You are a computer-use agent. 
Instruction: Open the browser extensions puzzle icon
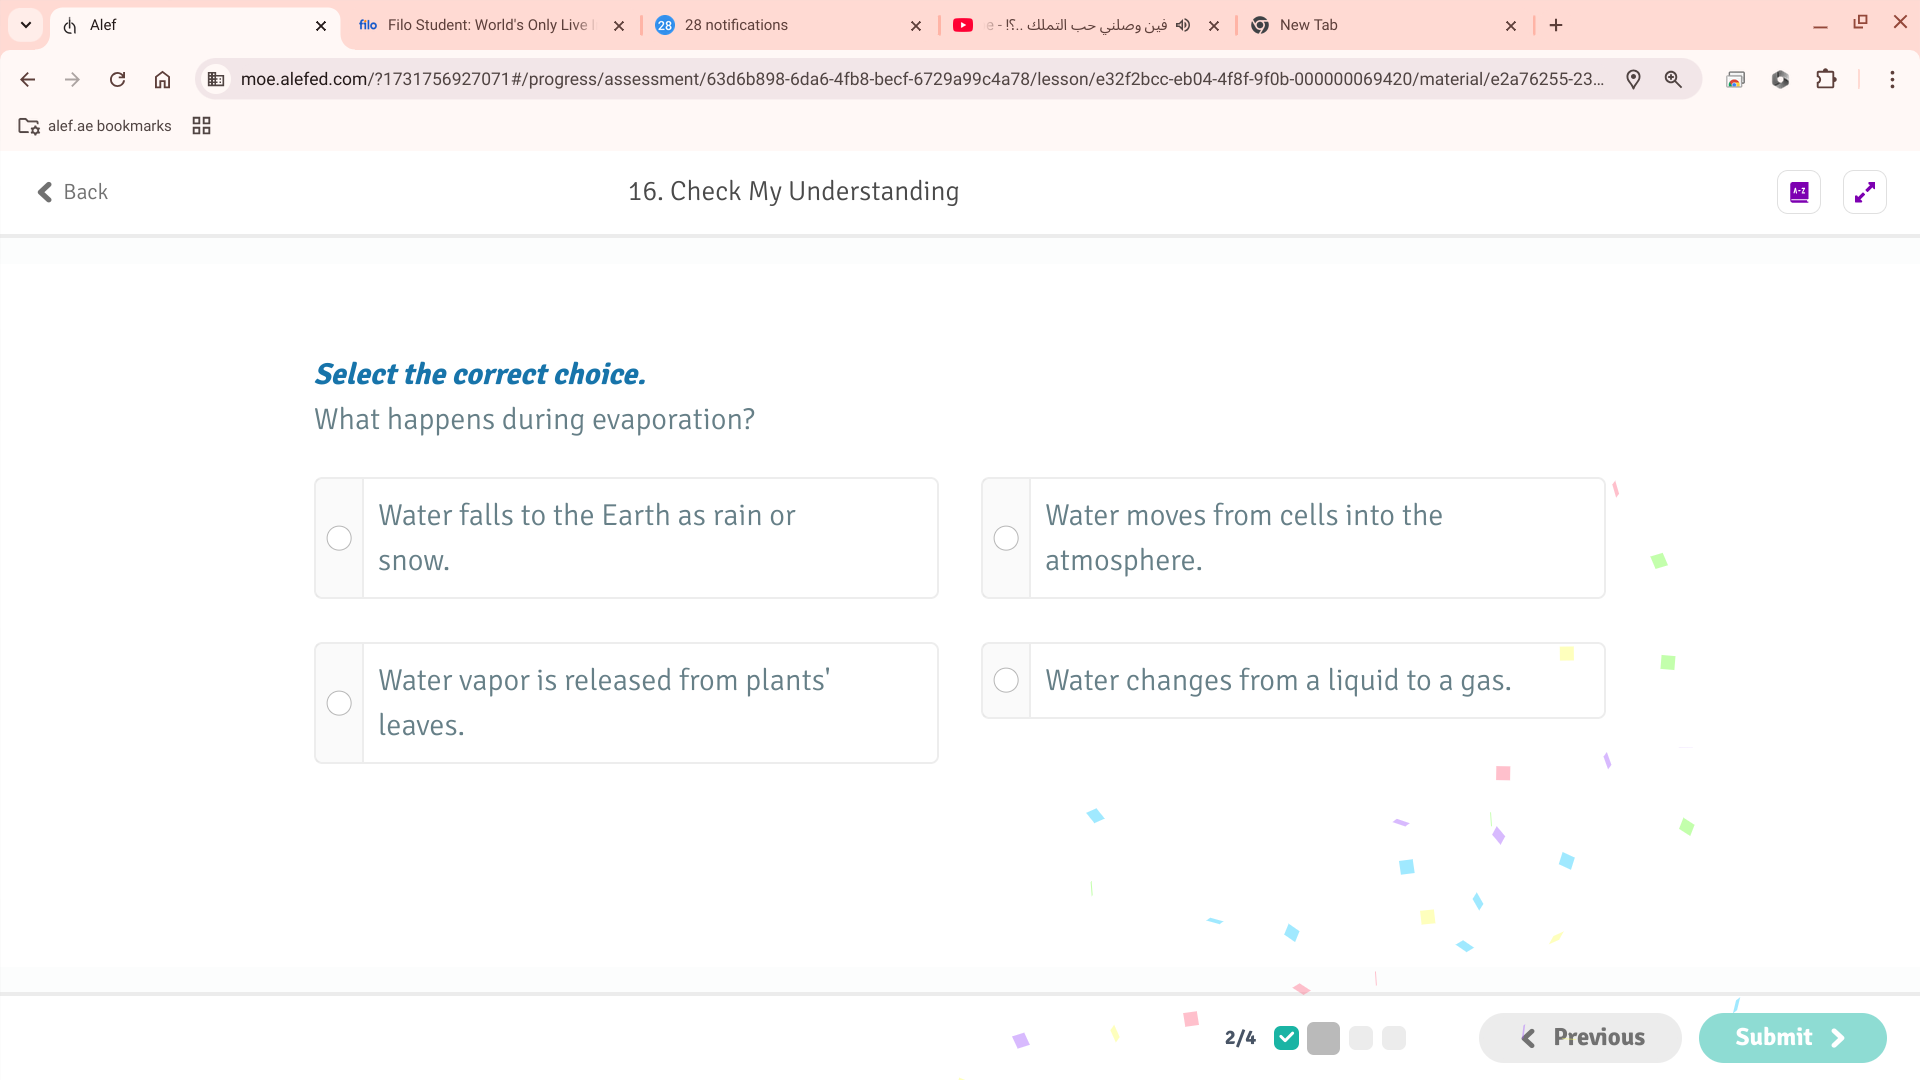pyautogui.click(x=1826, y=79)
